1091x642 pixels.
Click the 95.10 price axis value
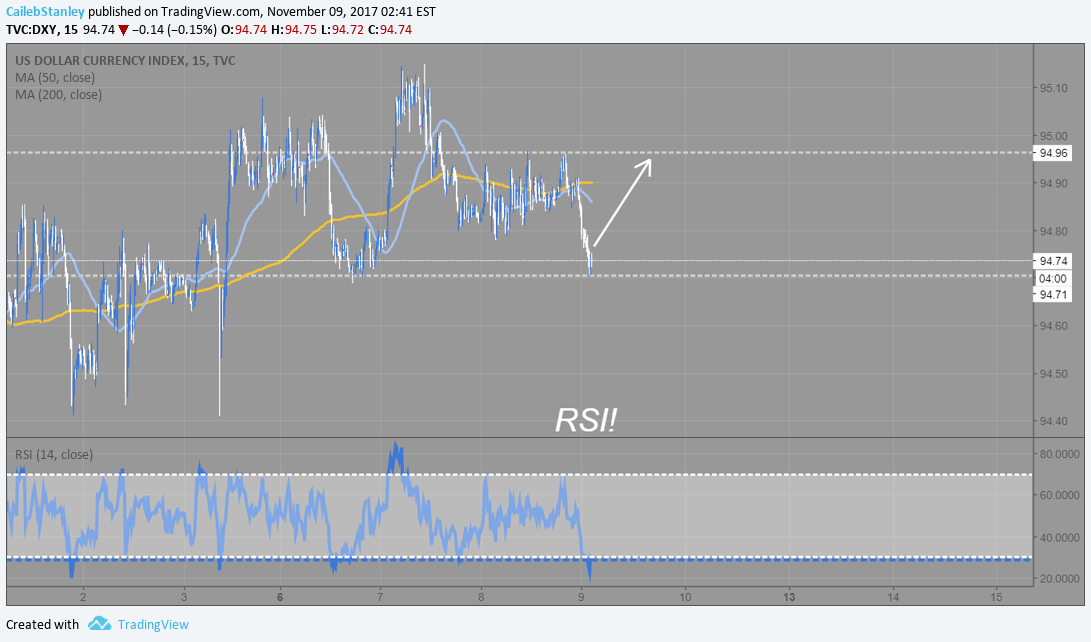pyautogui.click(x=1053, y=88)
